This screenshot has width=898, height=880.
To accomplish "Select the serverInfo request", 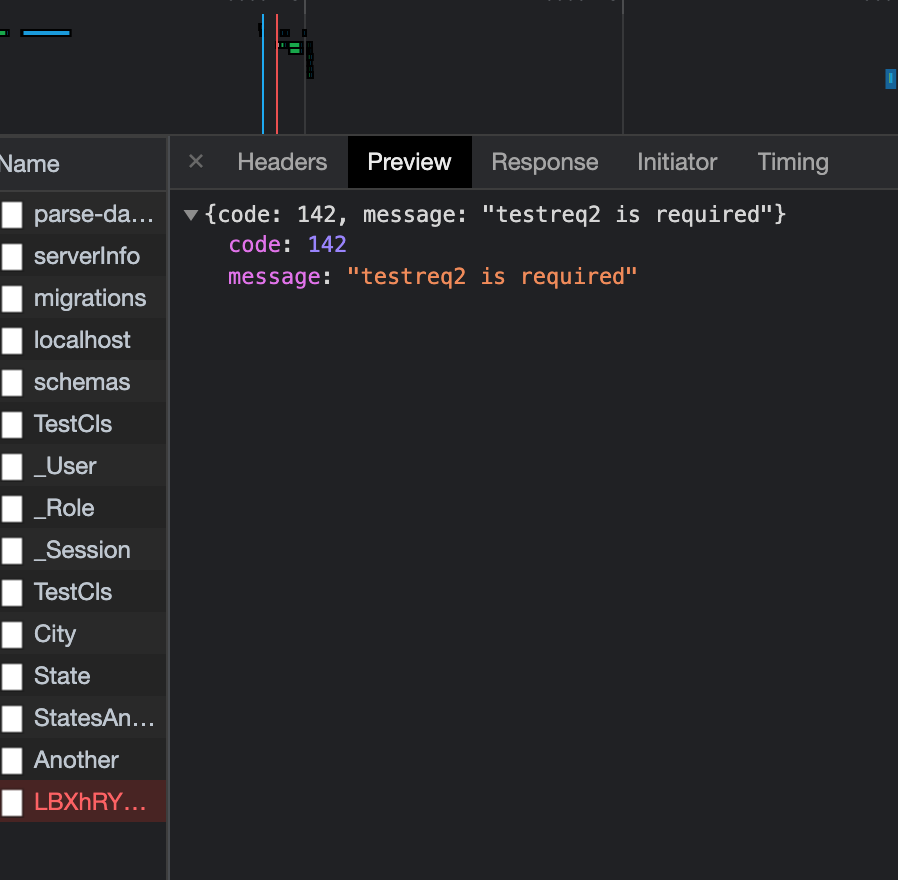I will click(x=83, y=256).
